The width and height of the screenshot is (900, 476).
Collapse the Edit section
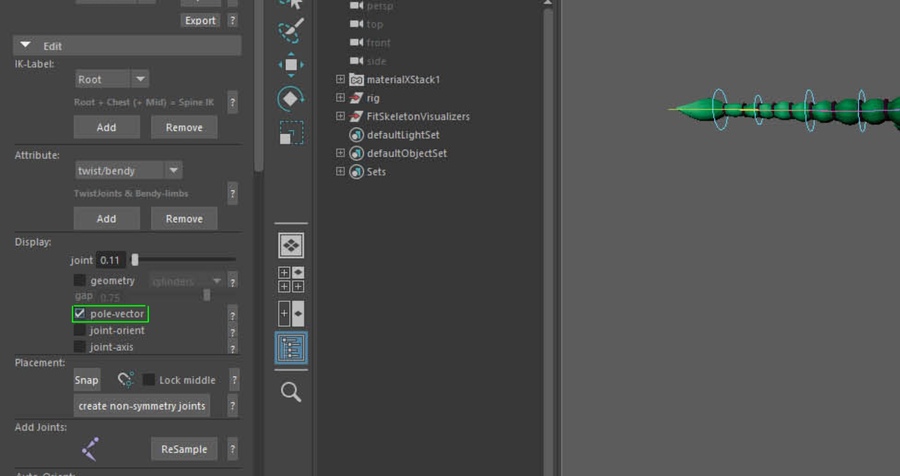point(25,45)
